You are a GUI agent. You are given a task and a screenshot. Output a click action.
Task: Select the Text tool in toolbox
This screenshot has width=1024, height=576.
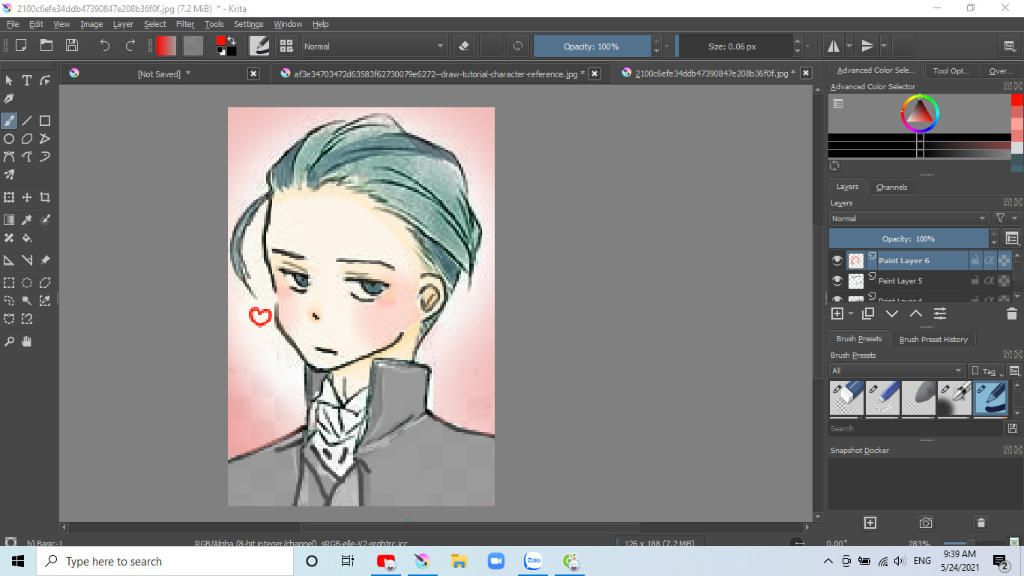point(27,81)
